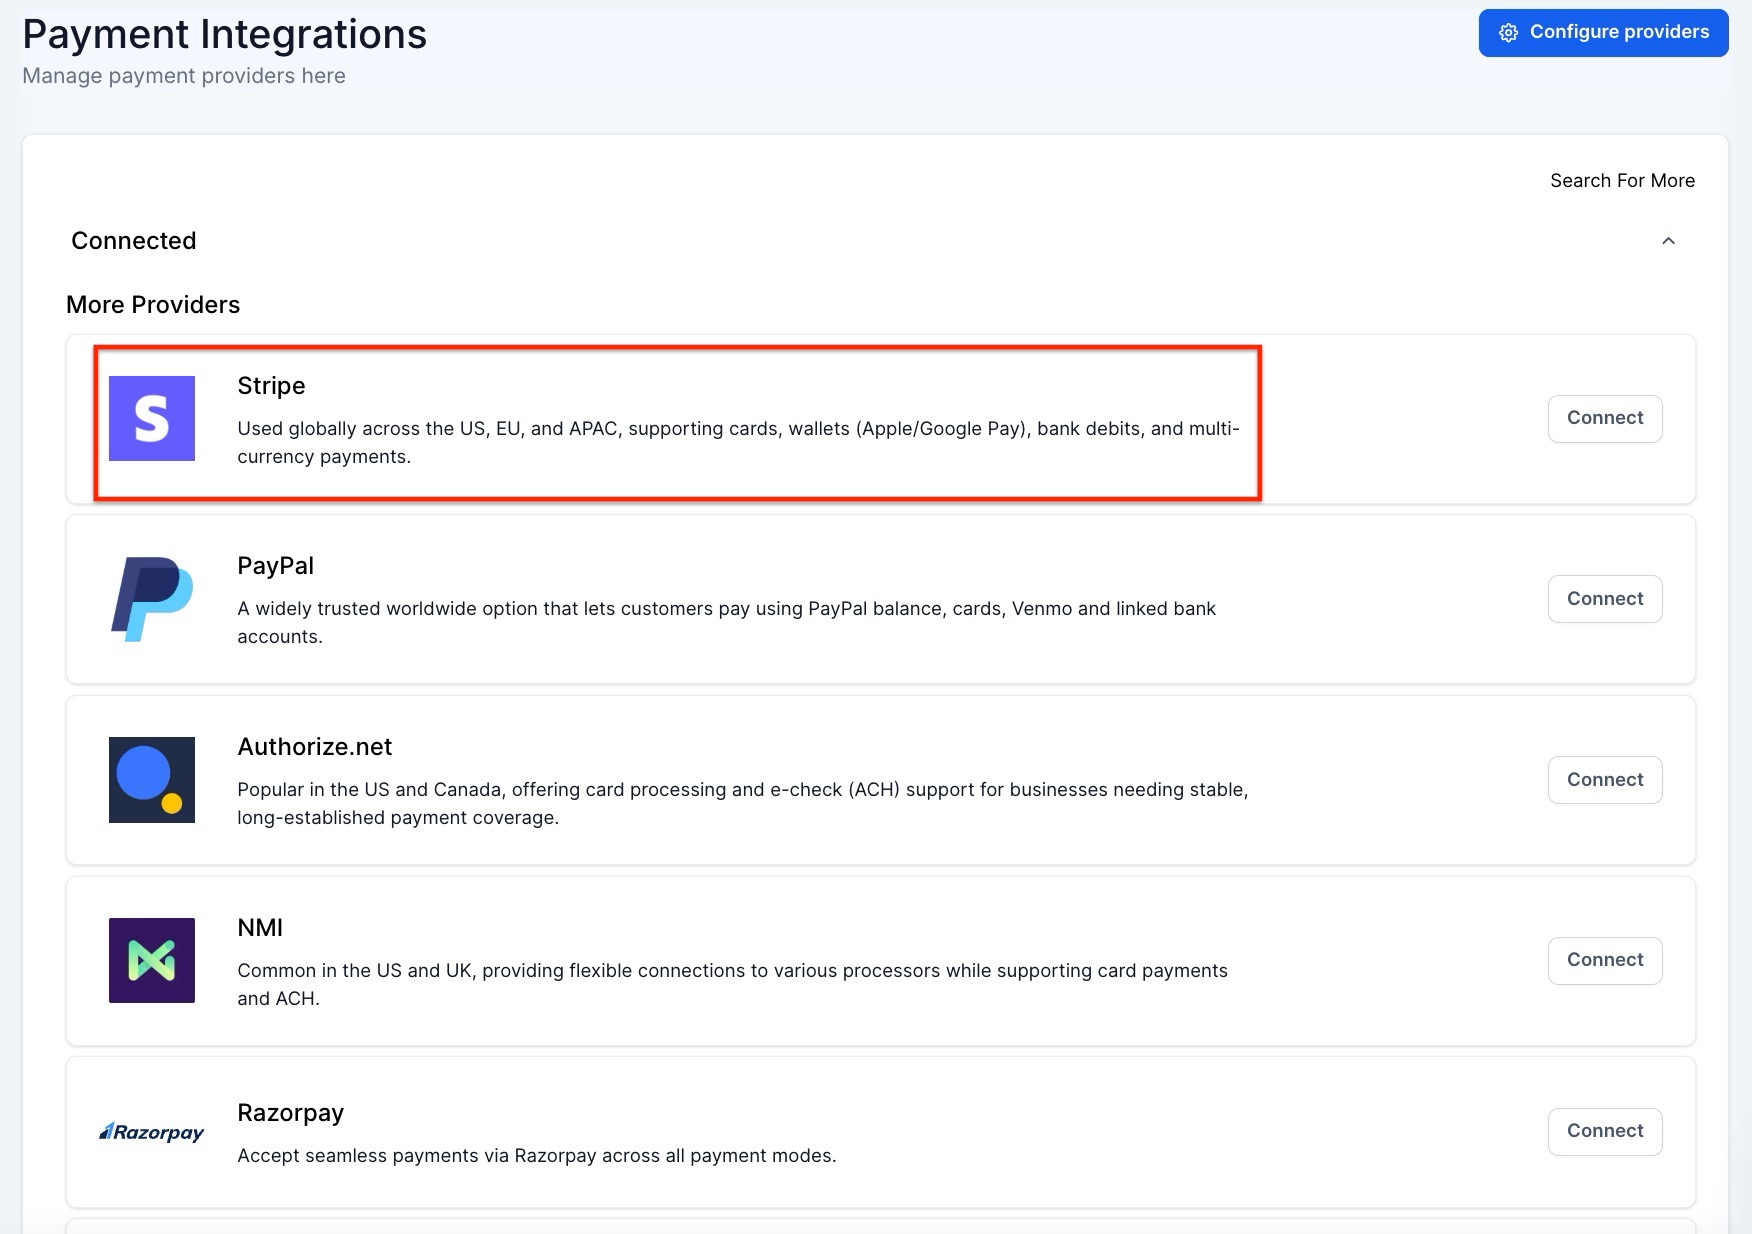Click the Stripe logo icon
This screenshot has height=1234, width=1752.
tap(152, 418)
